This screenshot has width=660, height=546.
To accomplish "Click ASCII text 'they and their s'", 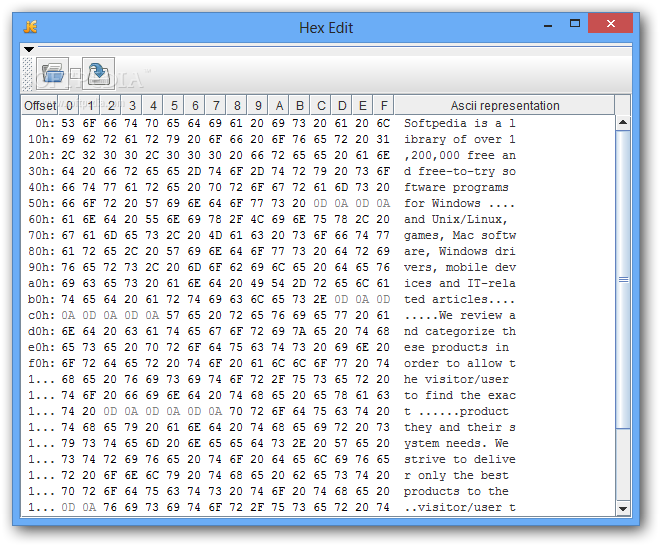I will pos(460,427).
